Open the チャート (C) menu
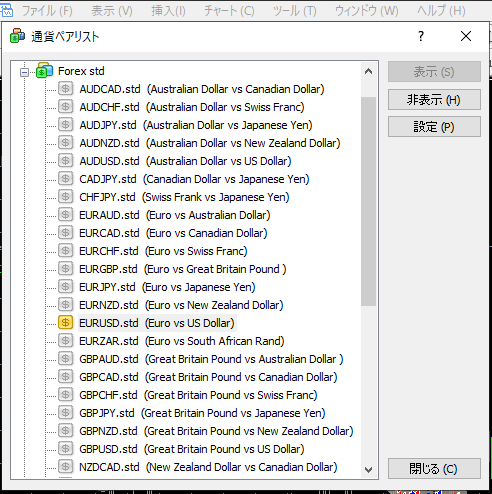 coord(229,11)
